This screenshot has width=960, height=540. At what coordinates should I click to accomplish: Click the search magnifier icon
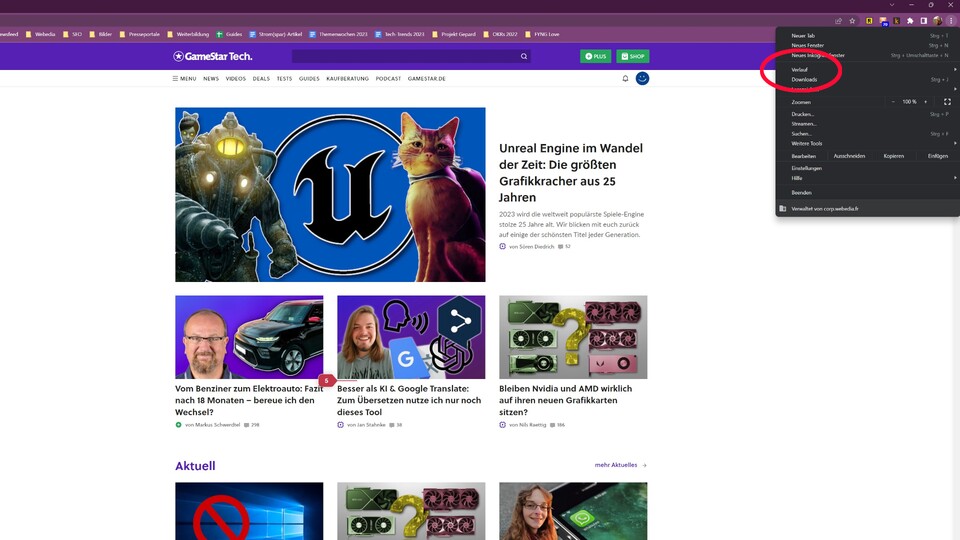(x=523, y=57)
